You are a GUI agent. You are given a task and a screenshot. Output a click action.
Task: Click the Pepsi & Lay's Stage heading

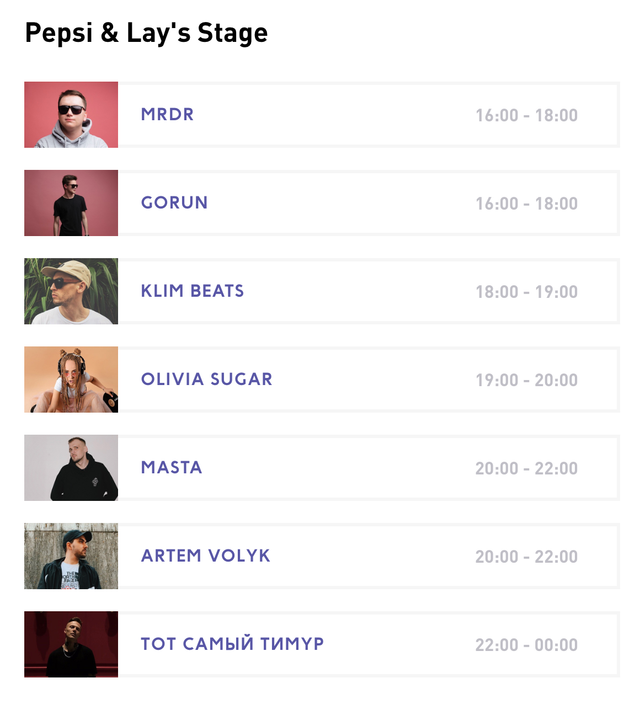(x=146, y=33)
